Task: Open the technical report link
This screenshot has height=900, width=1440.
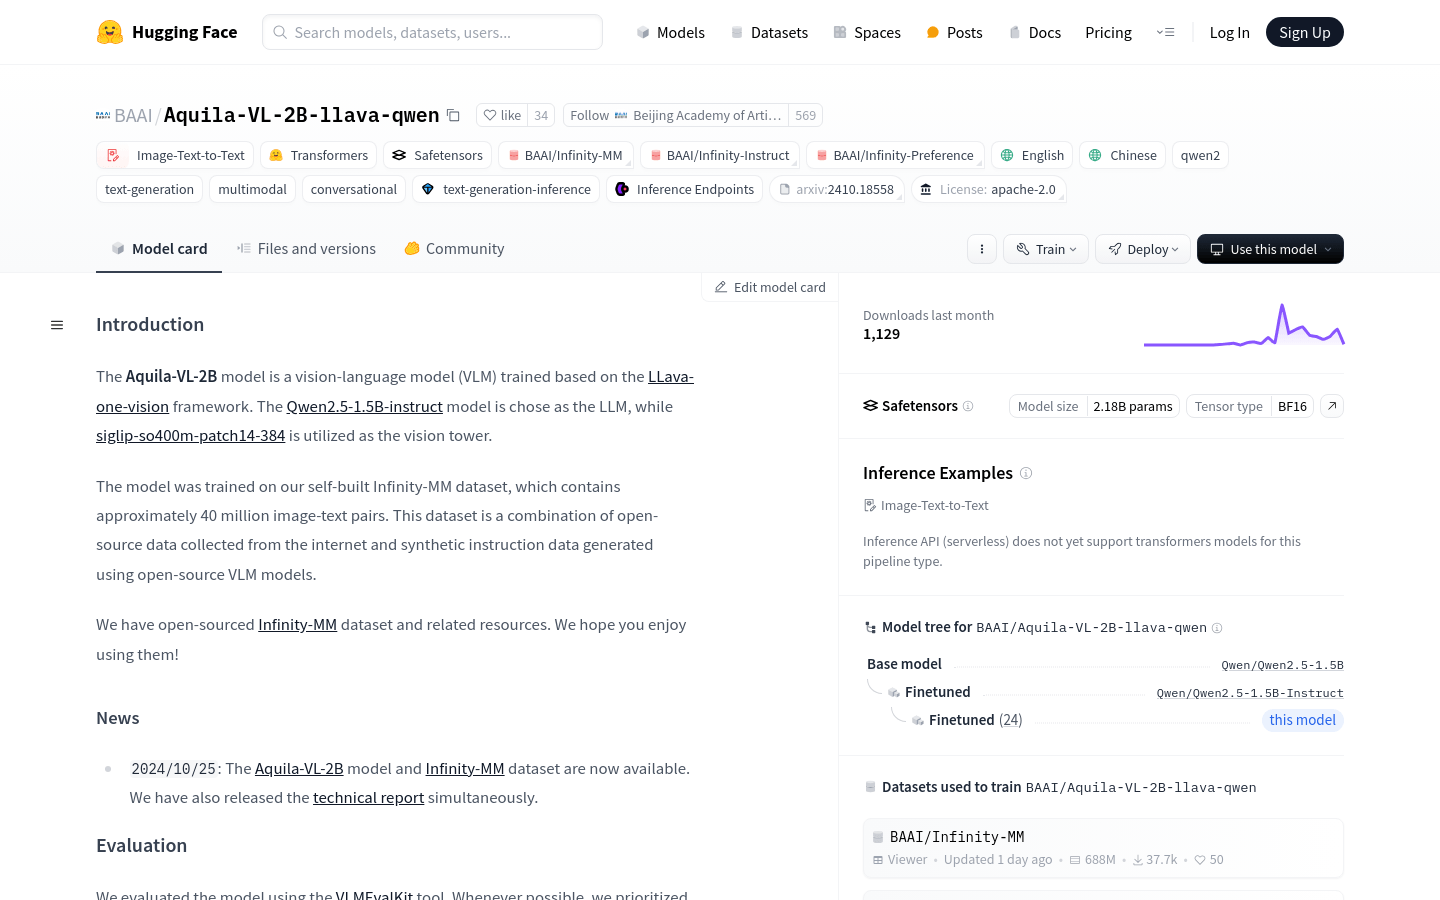Action: click(x=368, y=797)
